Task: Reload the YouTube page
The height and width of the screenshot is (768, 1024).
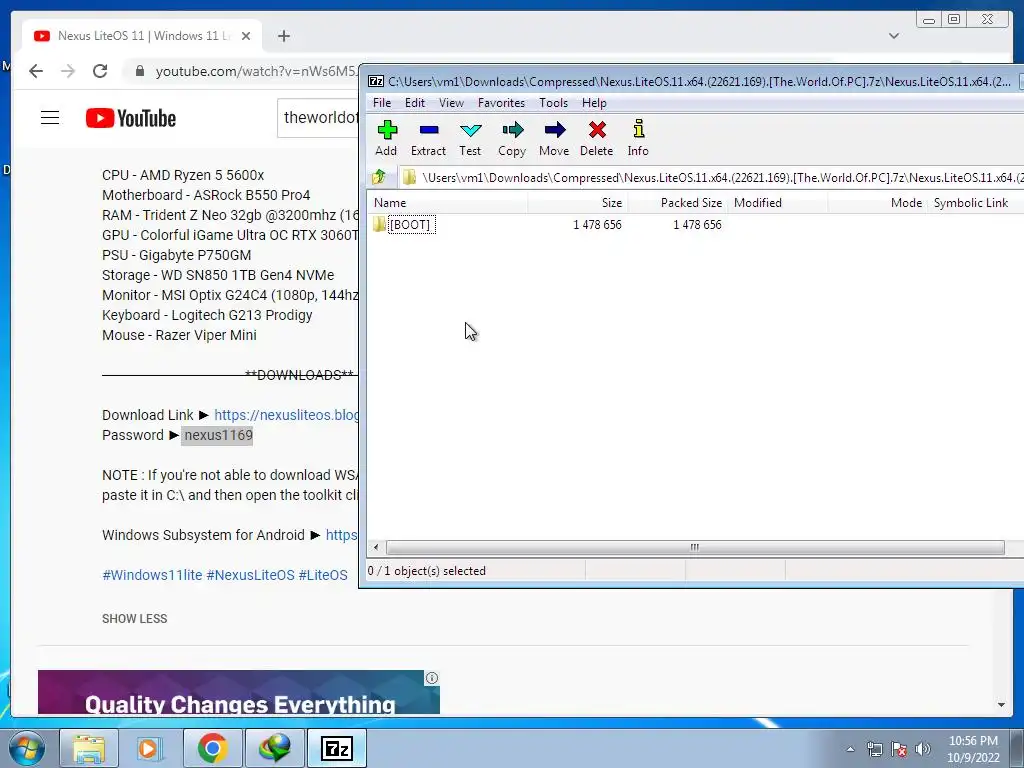Action: 100,71
